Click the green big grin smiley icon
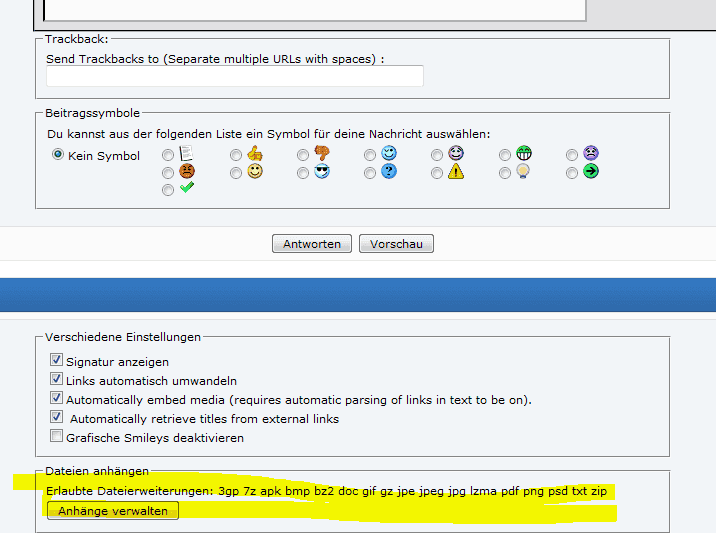Screen dimensions: 716x533 tap(524, 153)
